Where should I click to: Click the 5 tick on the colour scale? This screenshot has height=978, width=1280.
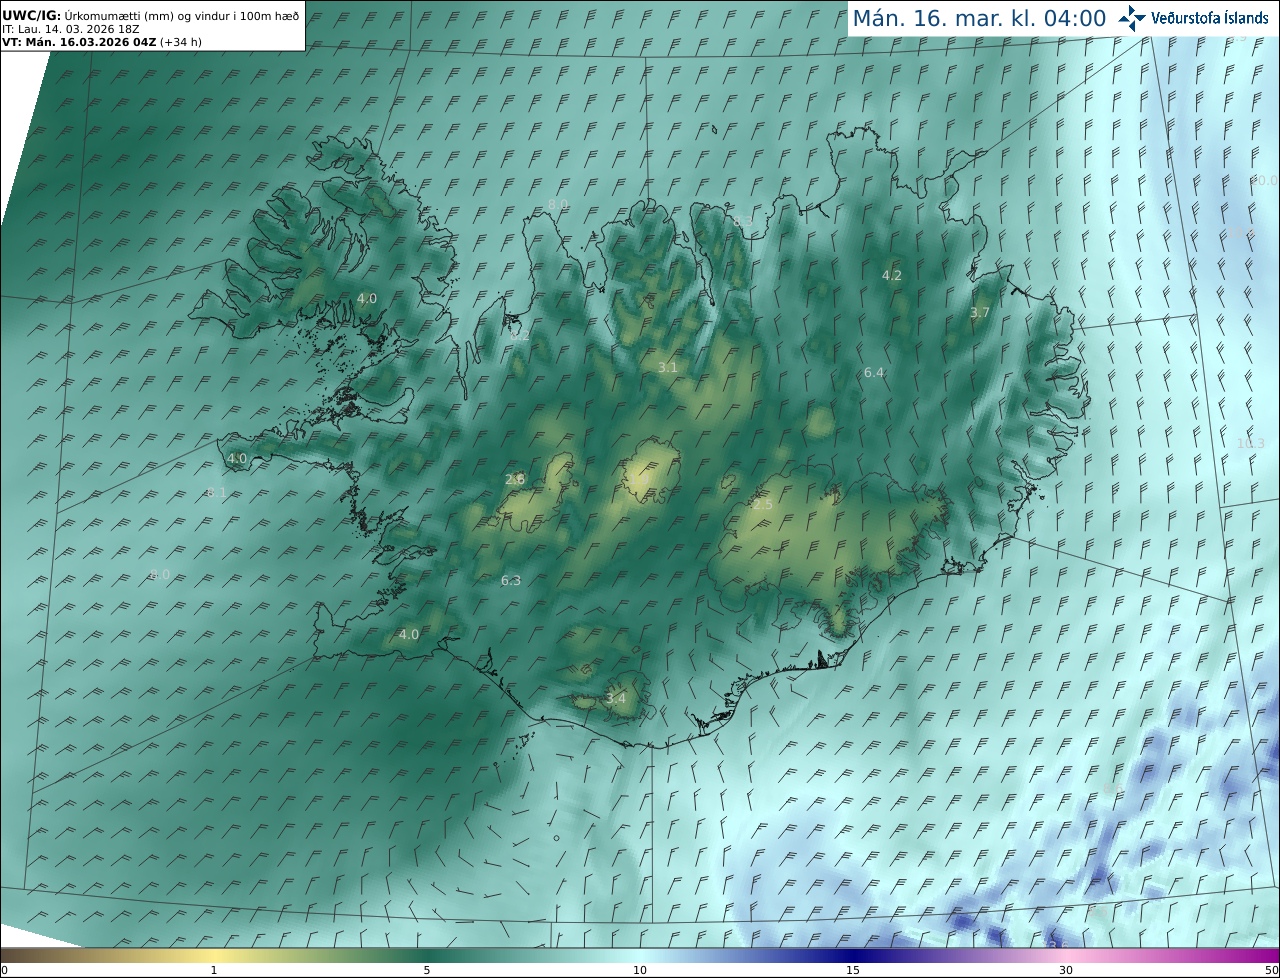[x=427, y=970]
